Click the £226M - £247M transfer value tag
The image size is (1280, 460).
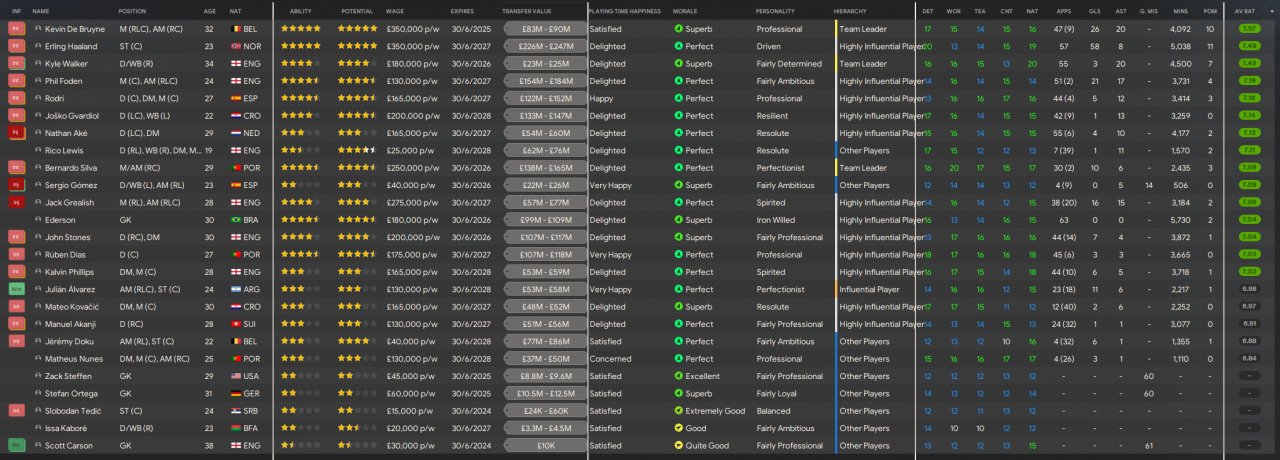tap(543, 46)
